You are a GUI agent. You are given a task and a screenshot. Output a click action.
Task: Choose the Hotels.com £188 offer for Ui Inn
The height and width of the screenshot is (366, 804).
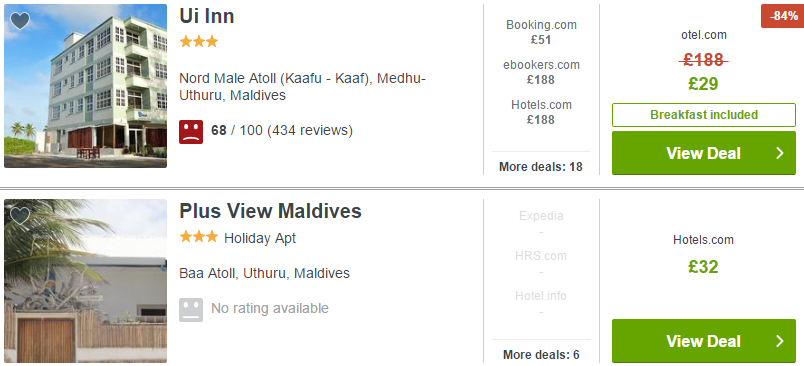(541, 112)
